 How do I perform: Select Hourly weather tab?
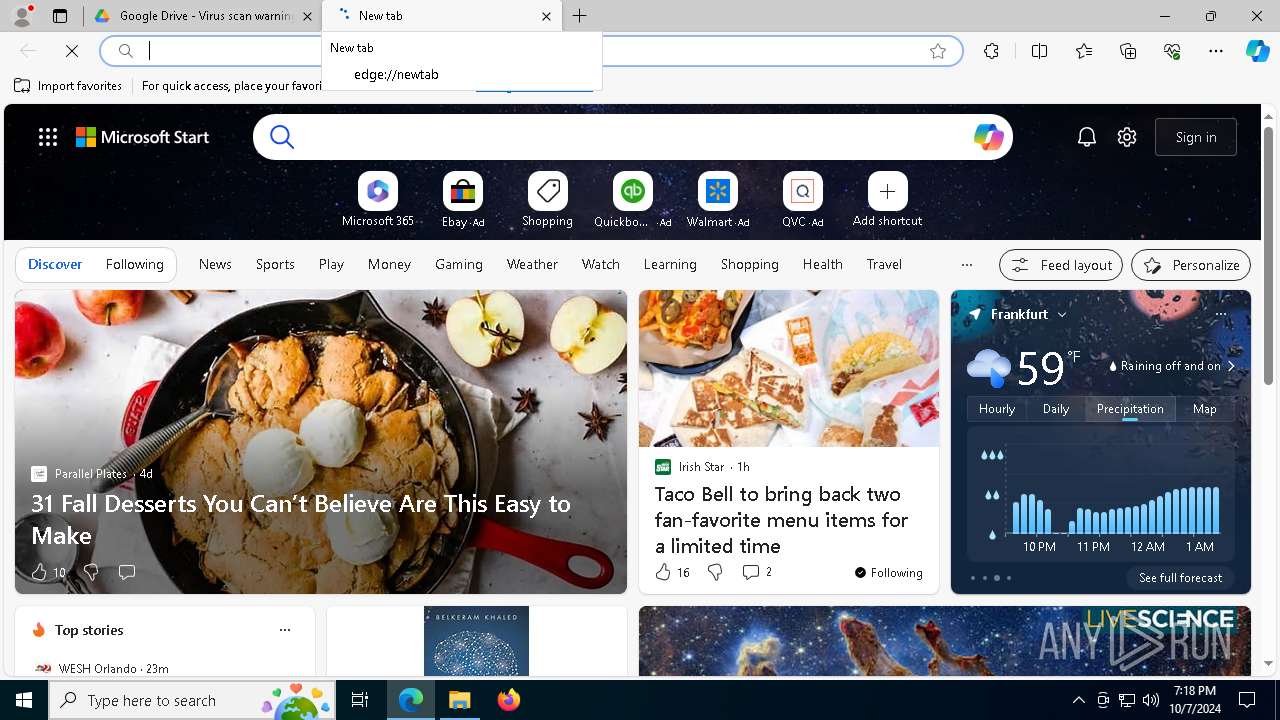click(997, 408)
